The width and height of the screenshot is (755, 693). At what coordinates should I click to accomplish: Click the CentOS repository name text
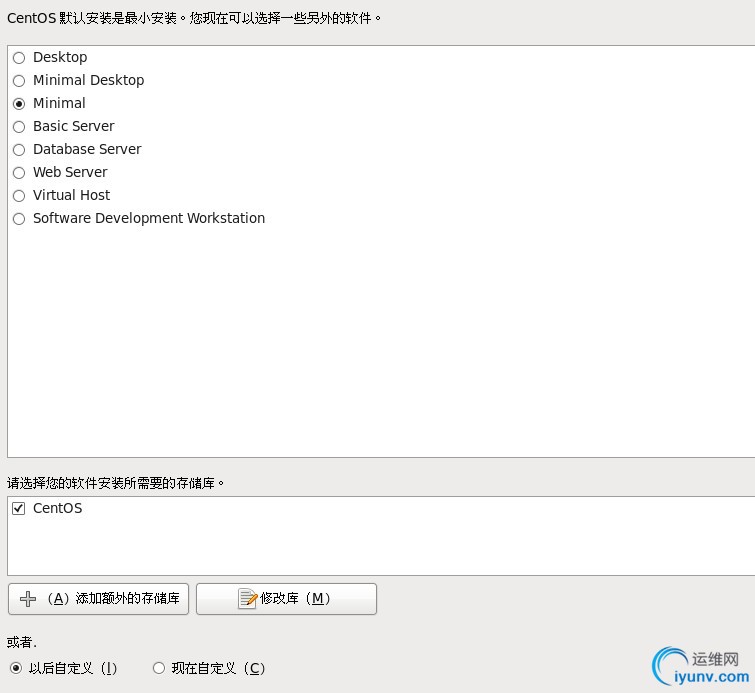(57, 508)
